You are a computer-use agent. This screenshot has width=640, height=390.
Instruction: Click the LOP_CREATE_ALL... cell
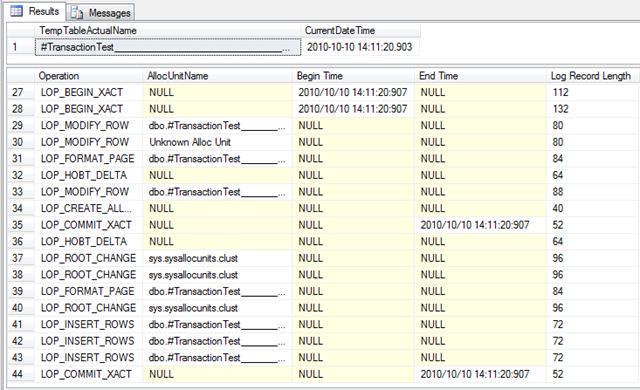pyautogui.click(x=89, y=208)
